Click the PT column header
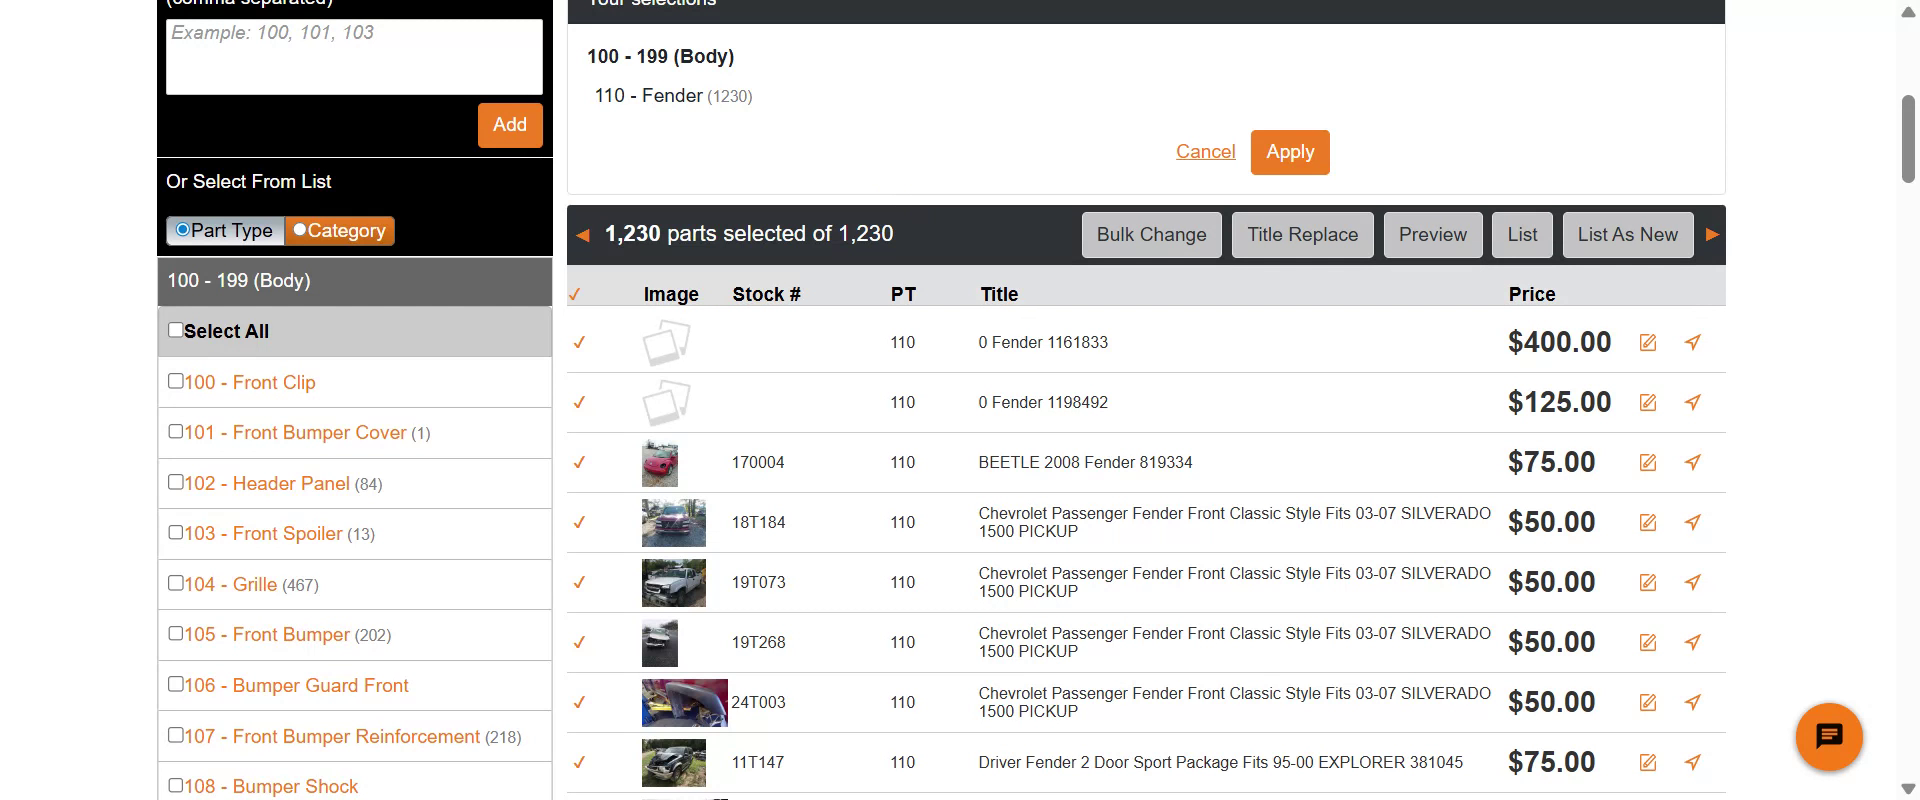Screen dimensions: 1920x800 [903, 295]
